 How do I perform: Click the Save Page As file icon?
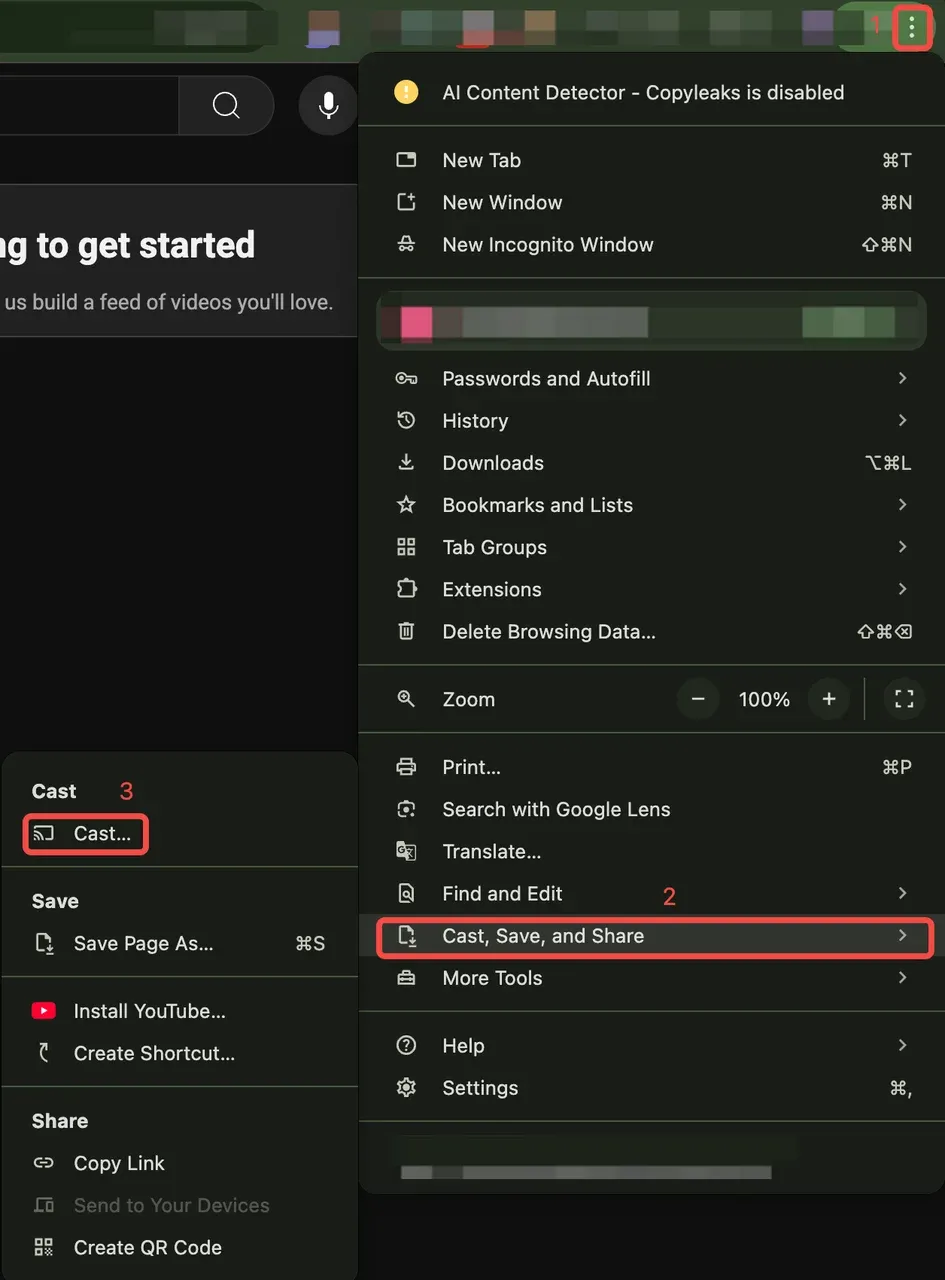(44, 943)
